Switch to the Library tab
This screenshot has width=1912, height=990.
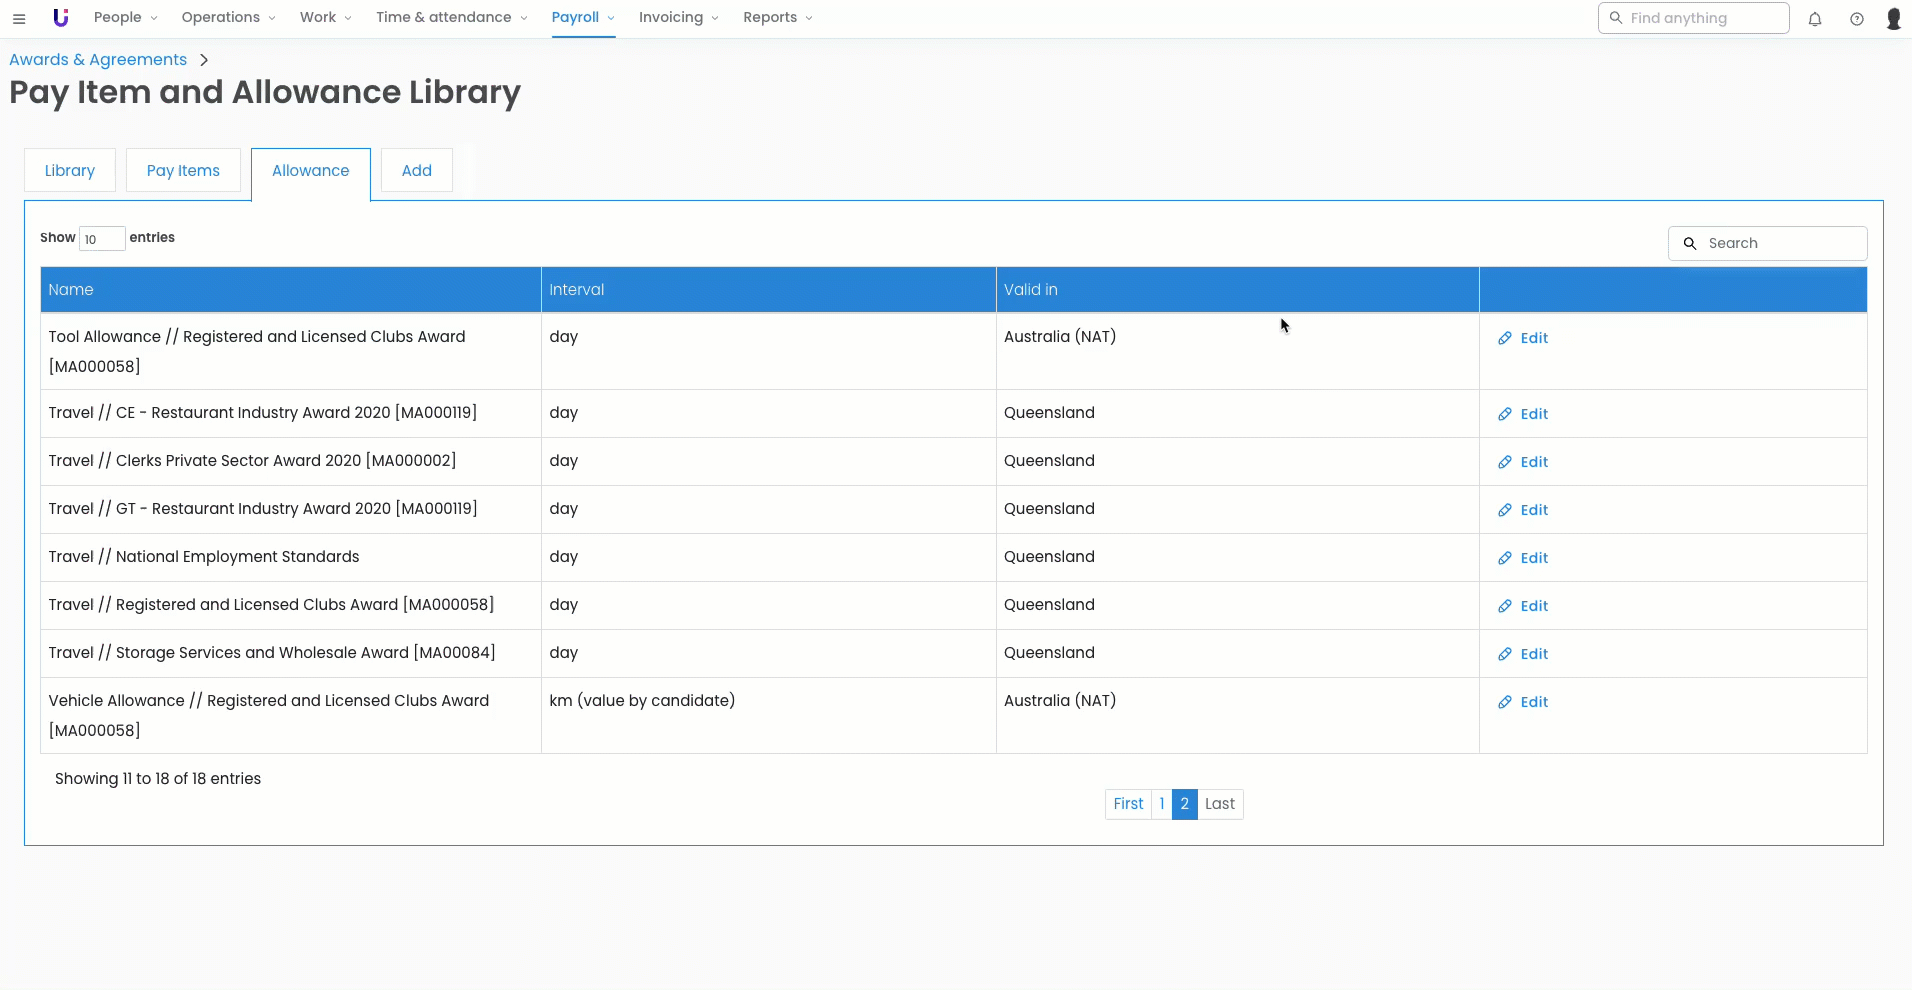point(70,170)
